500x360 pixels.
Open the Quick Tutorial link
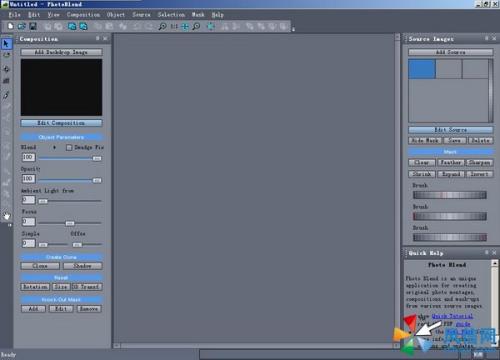[x=452, y=316]
